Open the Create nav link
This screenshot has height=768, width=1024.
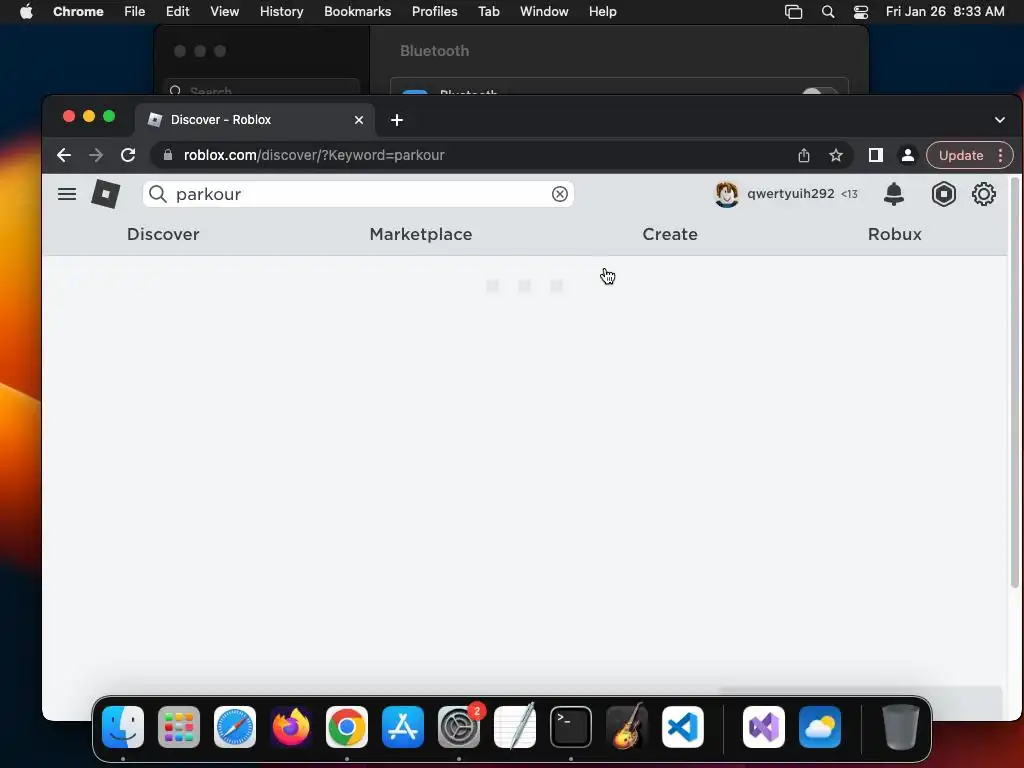(670, 234)
